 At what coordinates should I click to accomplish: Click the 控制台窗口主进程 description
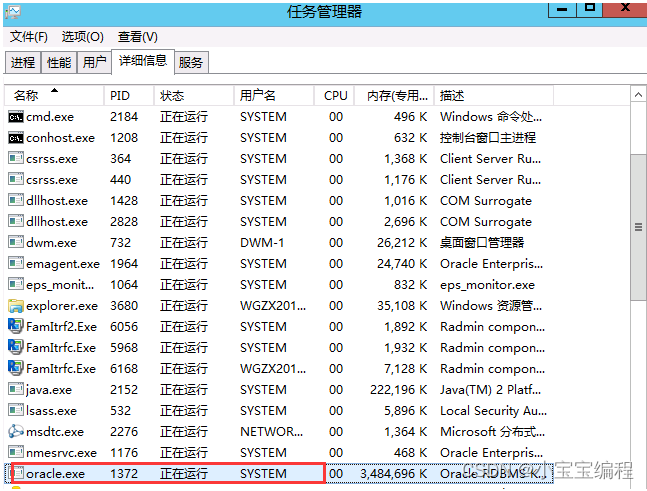click(488, 138)
